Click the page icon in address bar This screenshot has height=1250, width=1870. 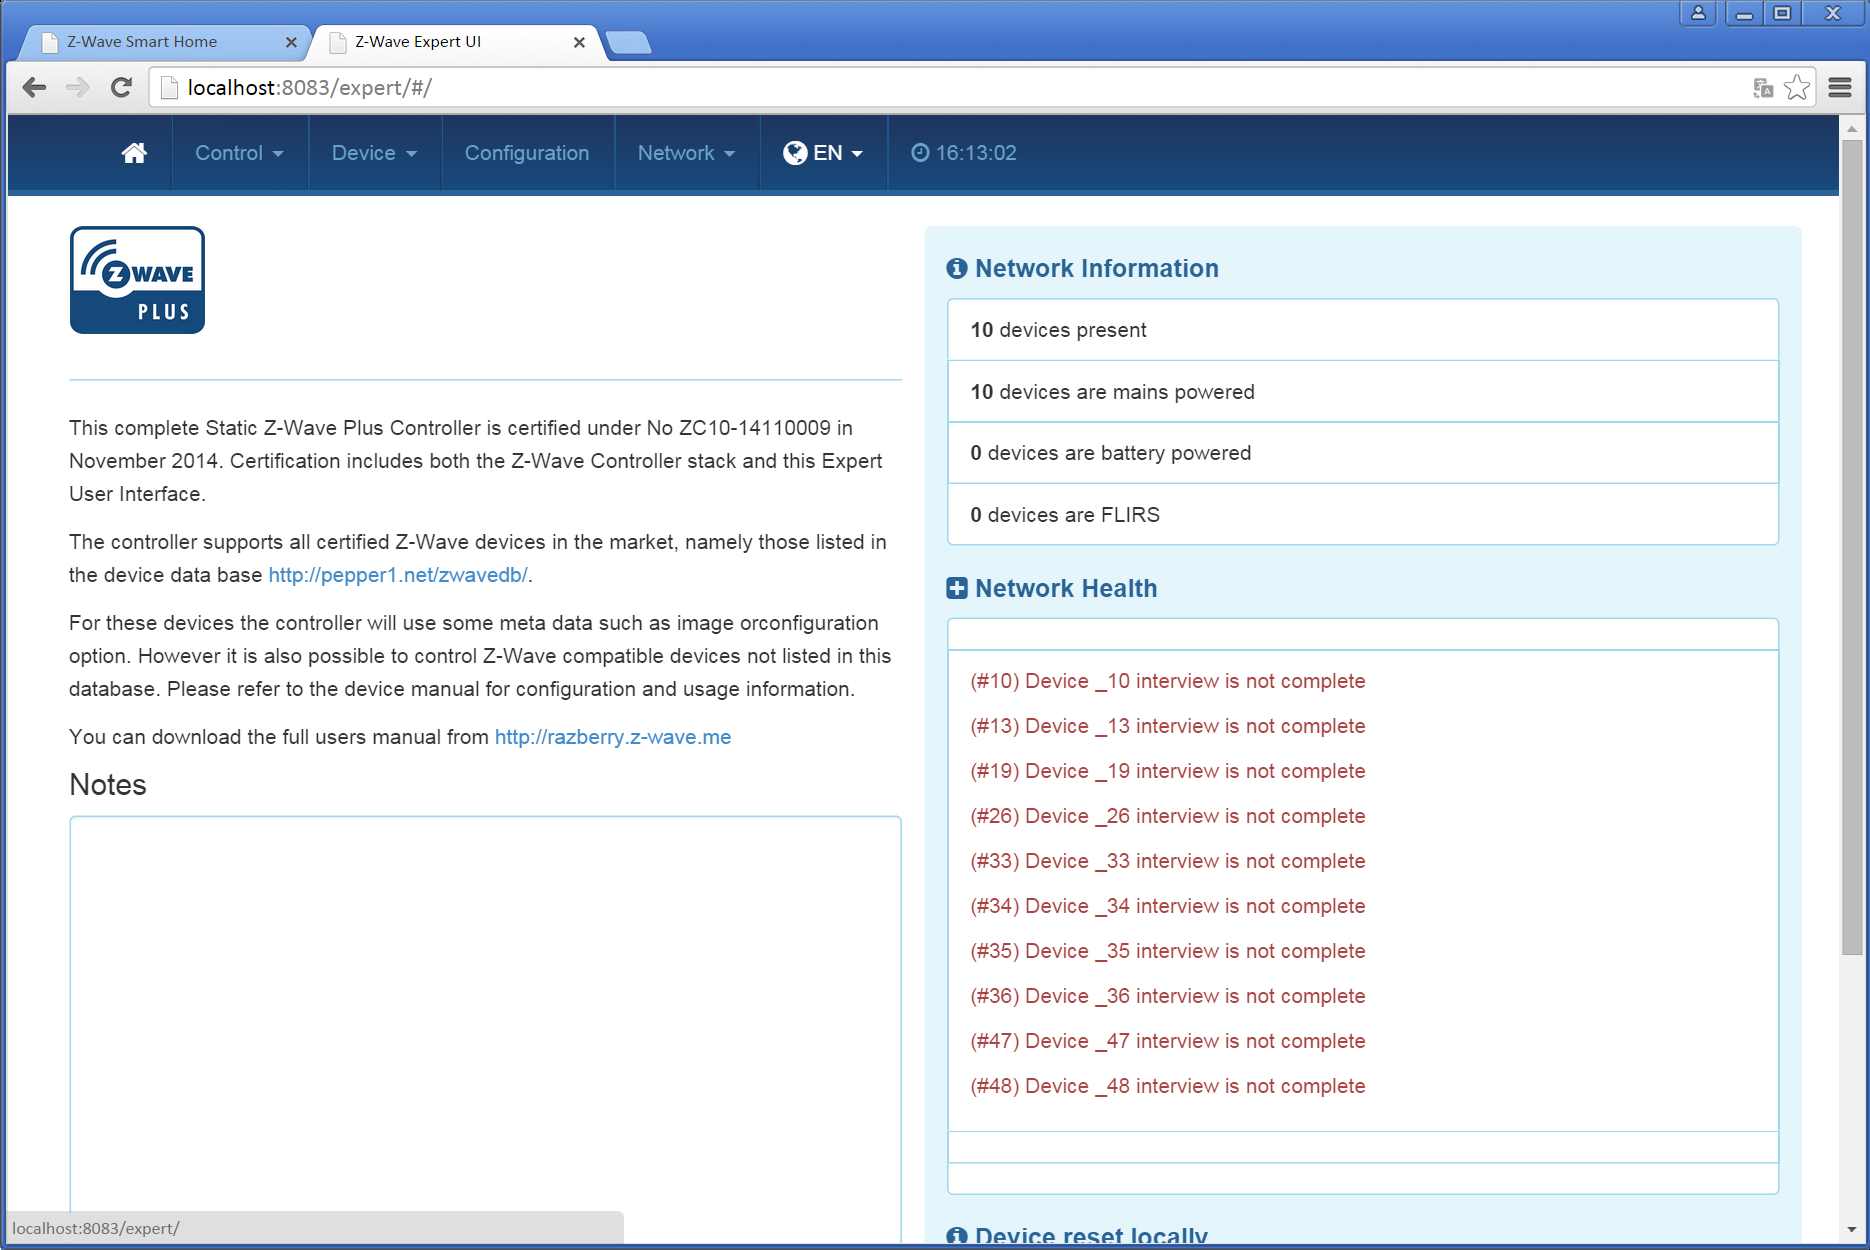169,88
